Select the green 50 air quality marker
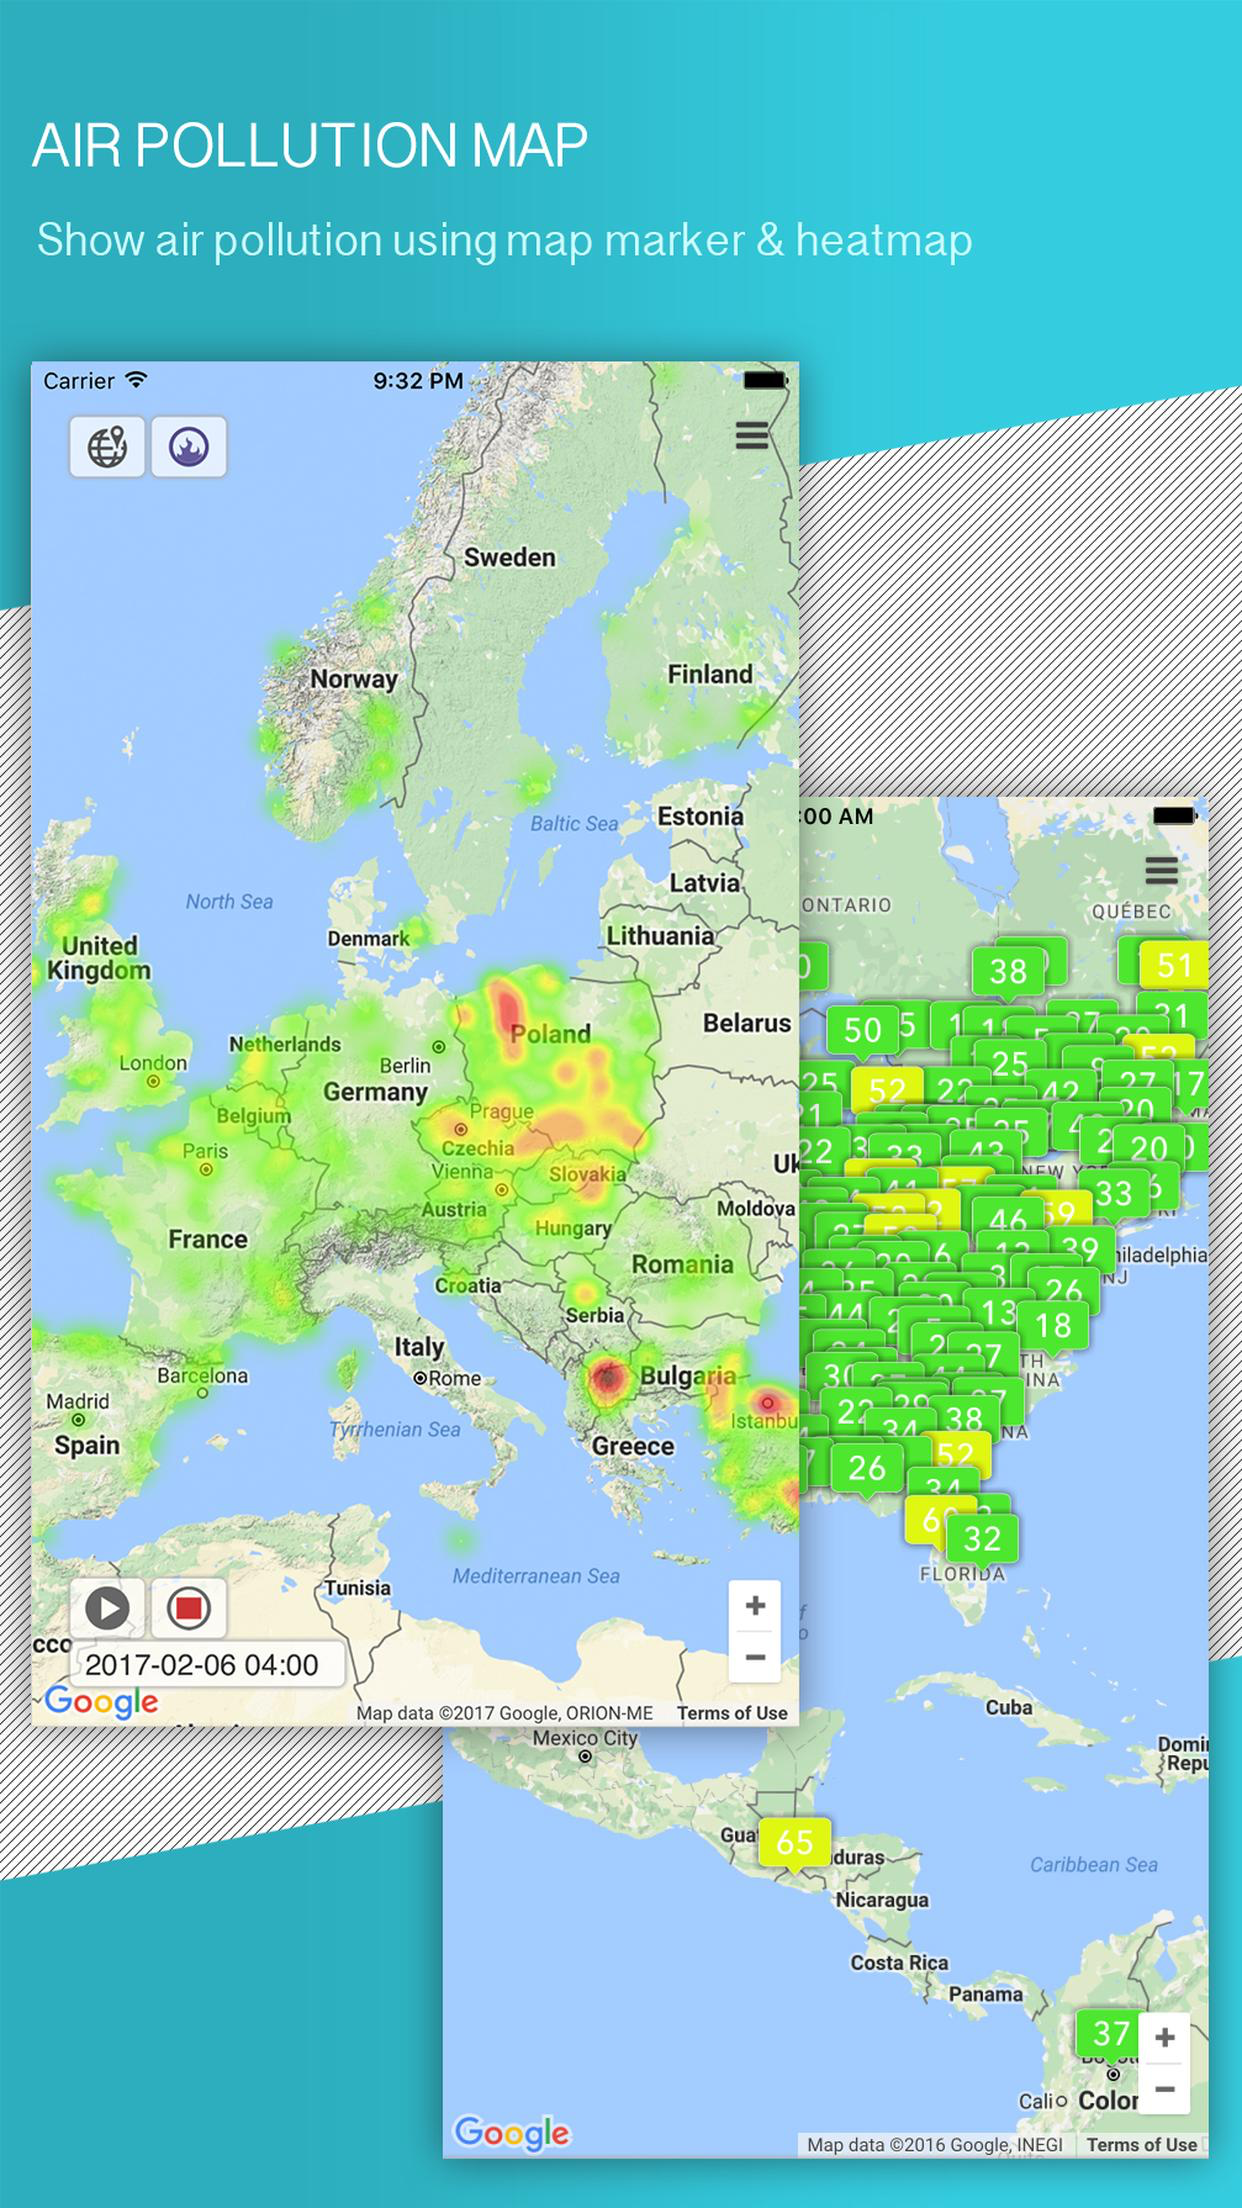 [x=862, y=1030]
